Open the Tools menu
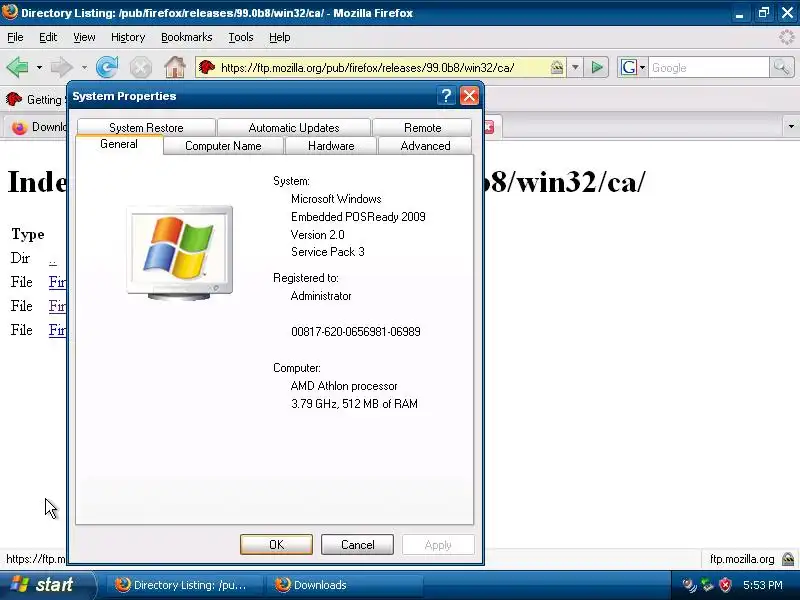800x600 pixels. point(241,37)
